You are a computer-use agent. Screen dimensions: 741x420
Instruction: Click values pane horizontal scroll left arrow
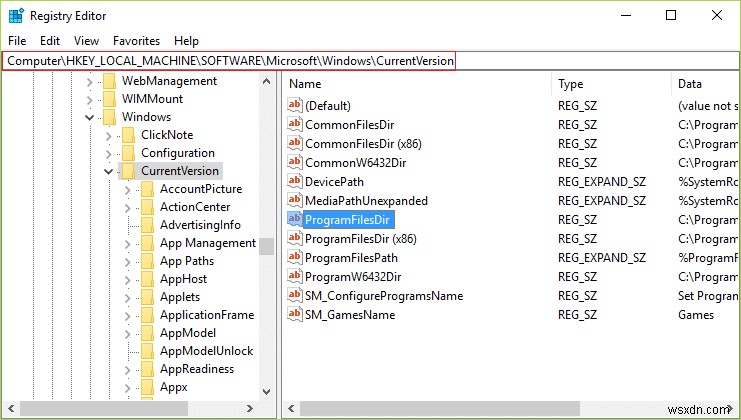tap(291, 409)
